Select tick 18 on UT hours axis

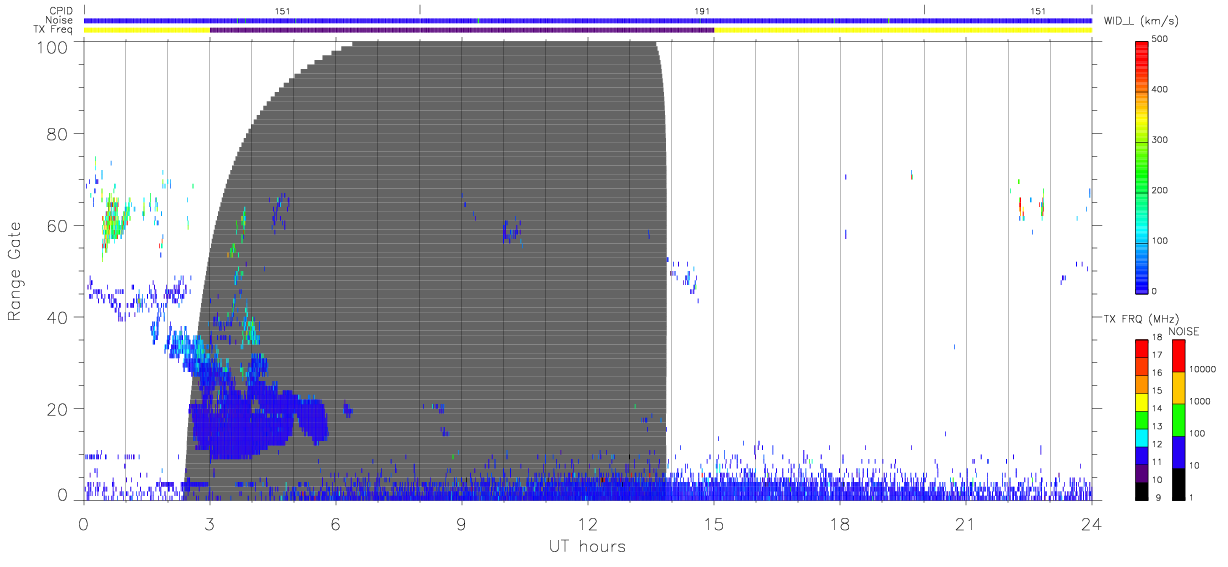coord(840,524)
